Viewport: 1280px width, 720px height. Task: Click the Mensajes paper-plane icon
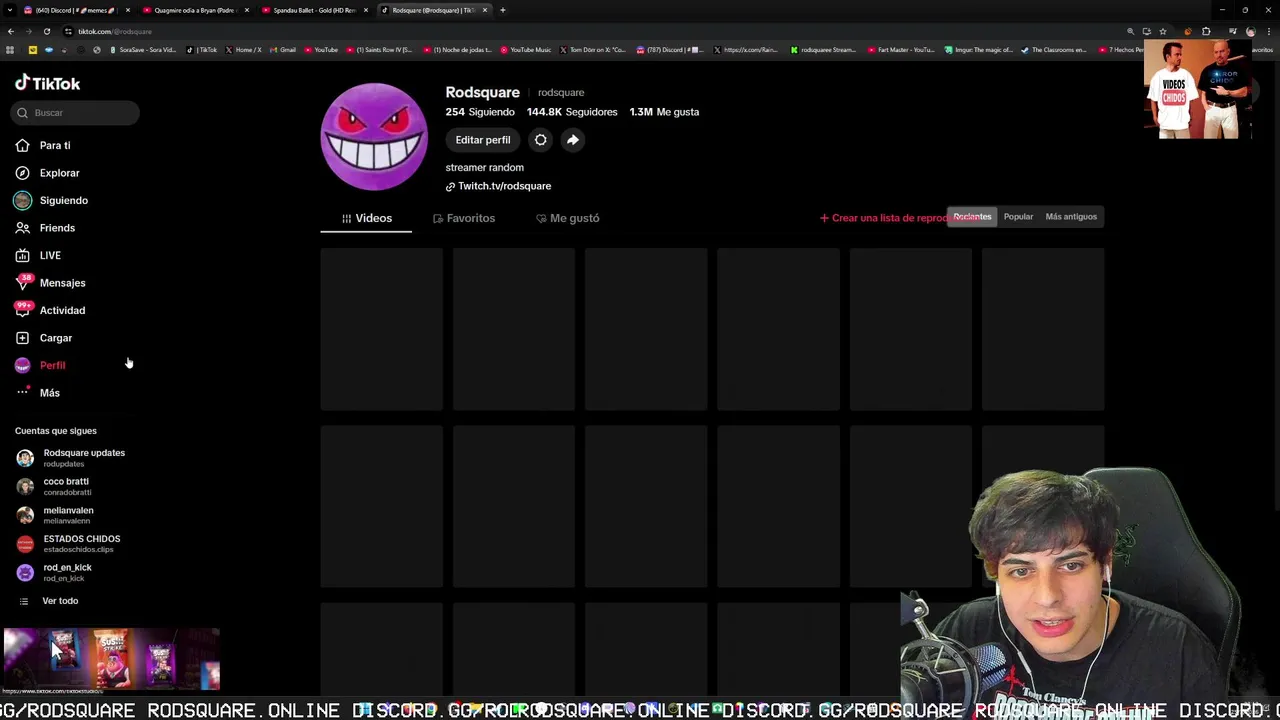[x=23, y=283]
